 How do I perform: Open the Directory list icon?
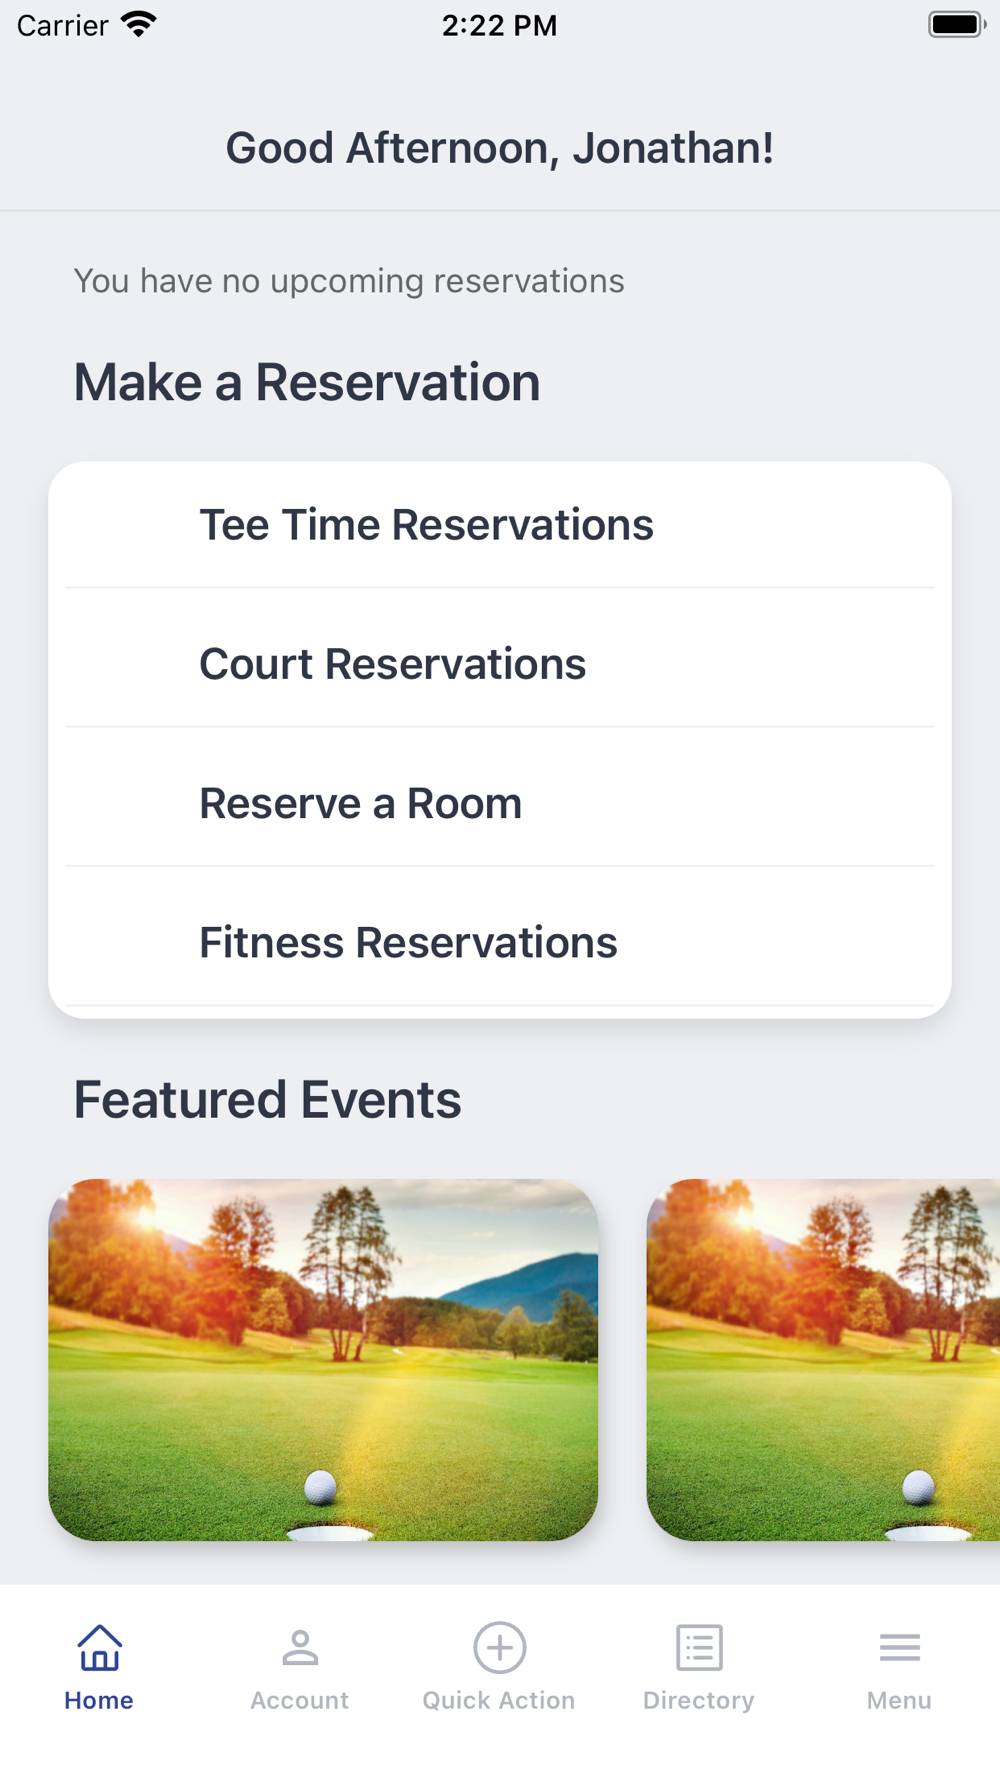(699, 1647)
